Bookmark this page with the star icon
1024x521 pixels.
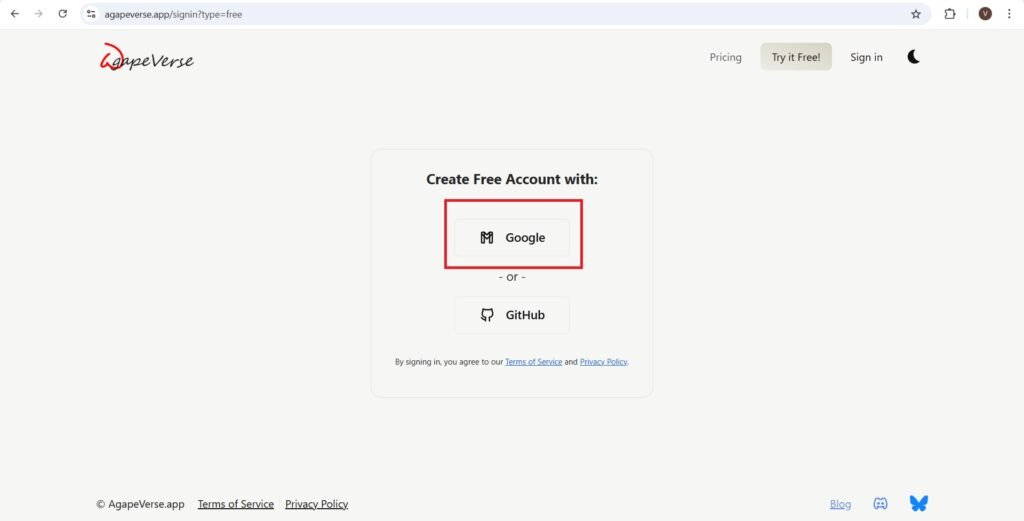click(x=916, y=14)
